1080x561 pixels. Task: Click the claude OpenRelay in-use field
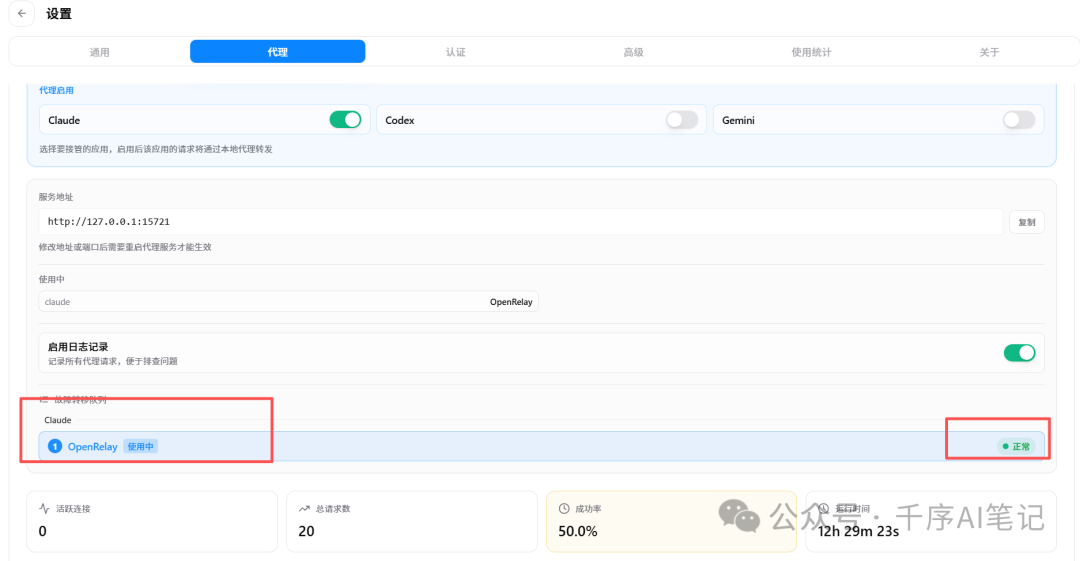point(289,302)
